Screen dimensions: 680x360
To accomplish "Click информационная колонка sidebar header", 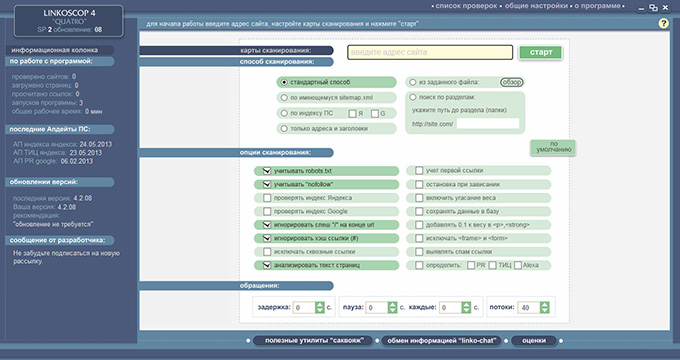I will click(x=60, y=50).
